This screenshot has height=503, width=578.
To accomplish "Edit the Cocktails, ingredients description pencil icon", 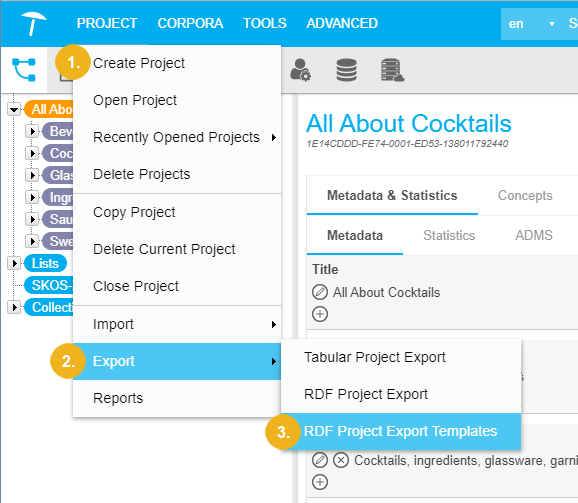I will (x=320, y=460).
